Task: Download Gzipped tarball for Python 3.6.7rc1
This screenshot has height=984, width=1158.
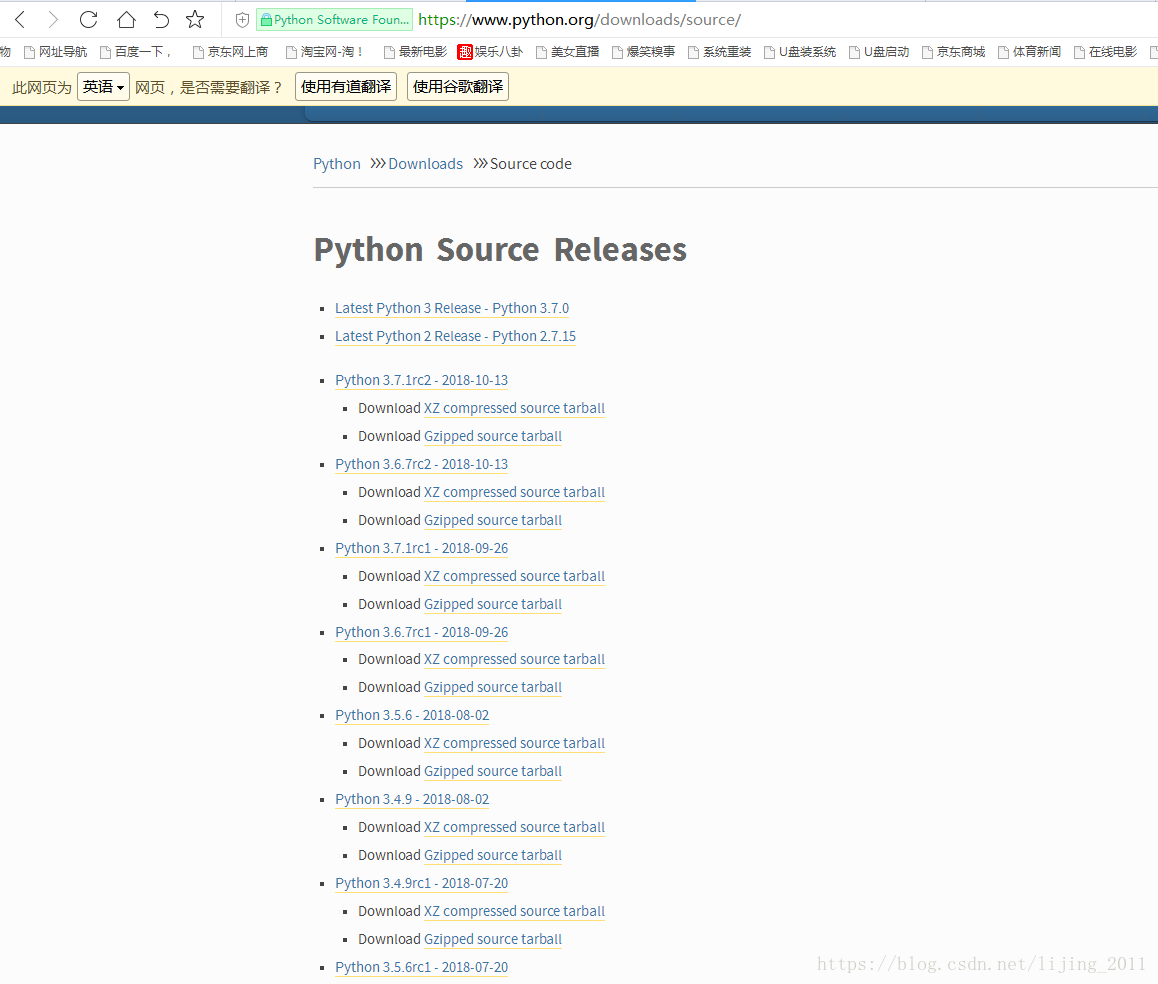Action: click(493, 688)
